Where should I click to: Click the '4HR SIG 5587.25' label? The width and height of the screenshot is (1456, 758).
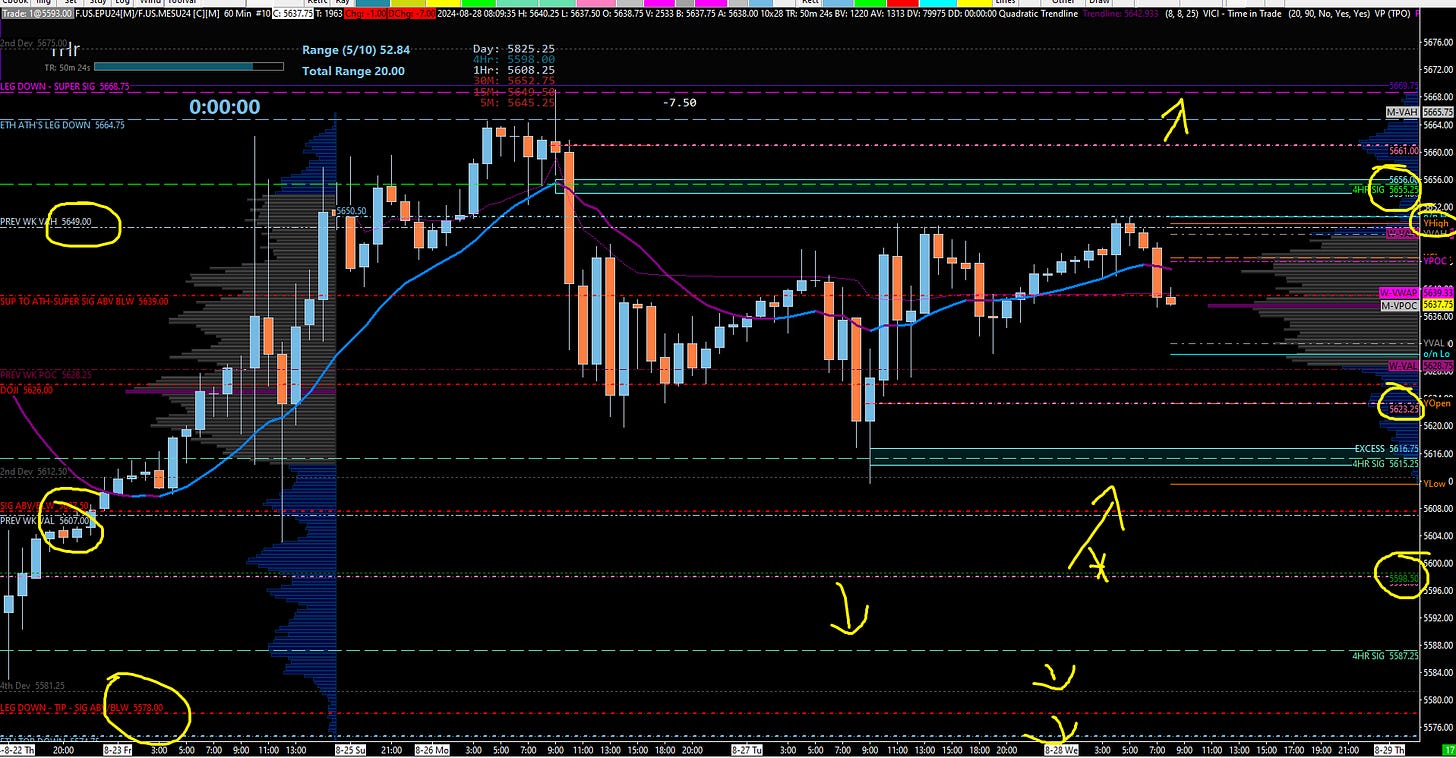pos(1385,656)
